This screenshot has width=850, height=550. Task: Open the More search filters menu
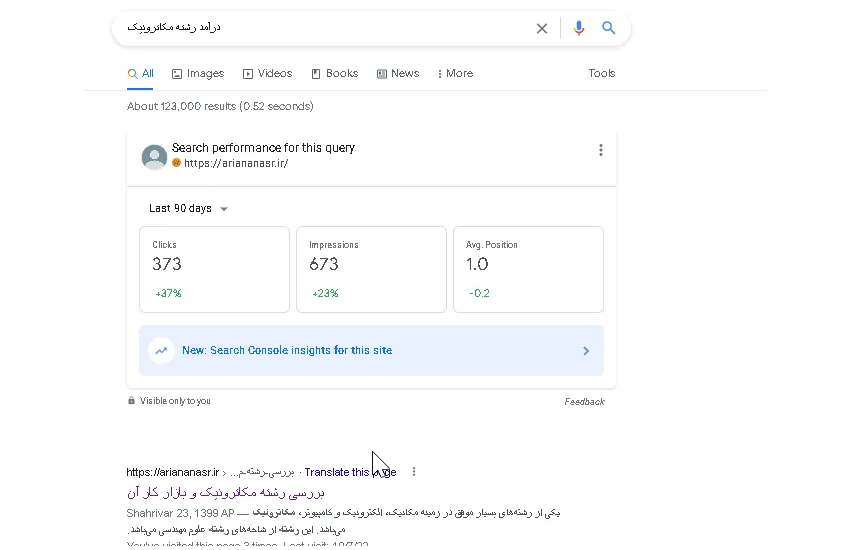coord(455,74)
